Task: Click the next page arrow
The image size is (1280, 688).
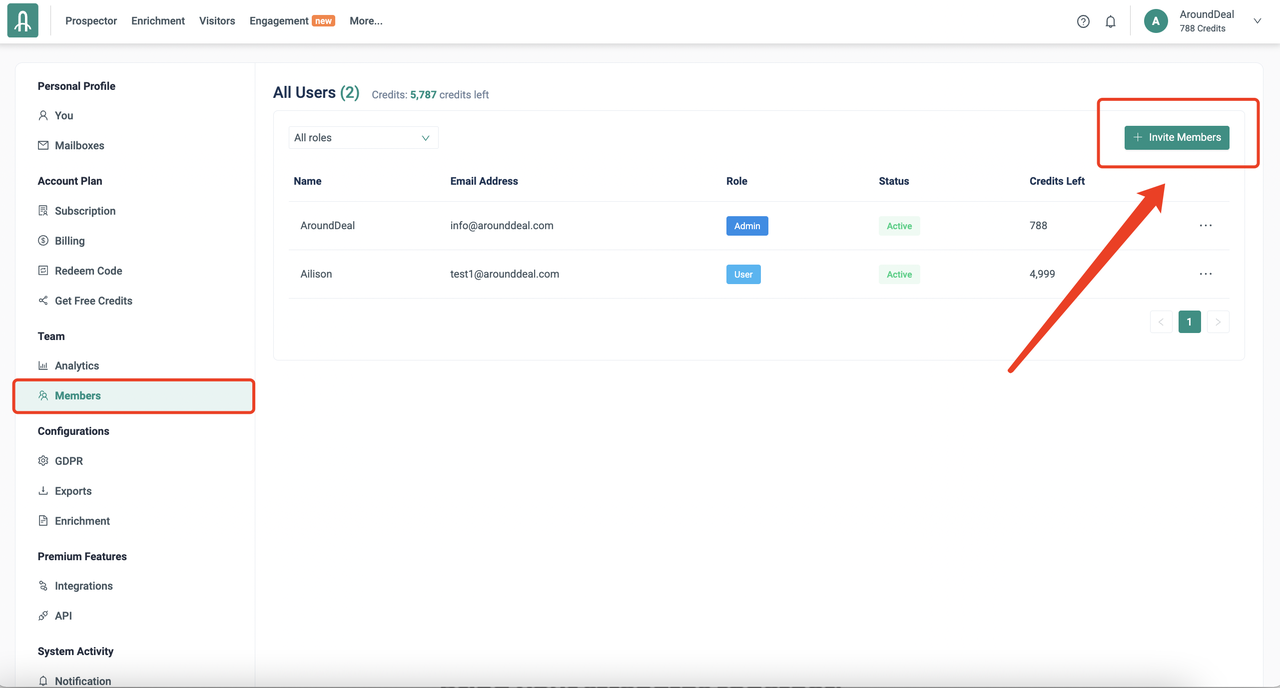Action: pyautogui.click(x=1217, y=322)
